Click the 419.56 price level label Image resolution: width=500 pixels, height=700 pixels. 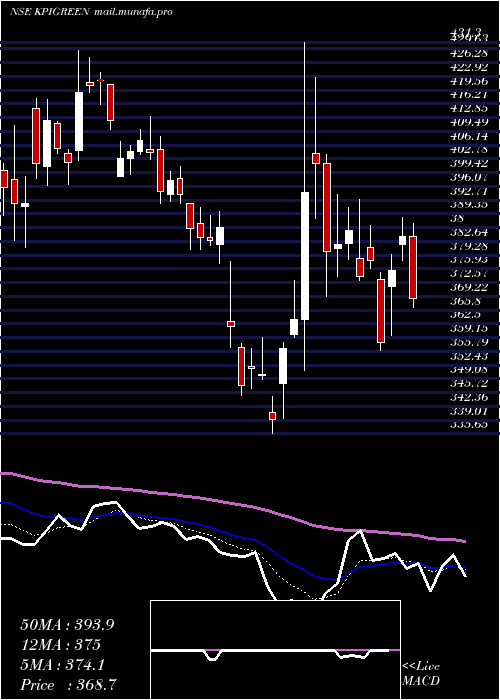tap(469, 82)
